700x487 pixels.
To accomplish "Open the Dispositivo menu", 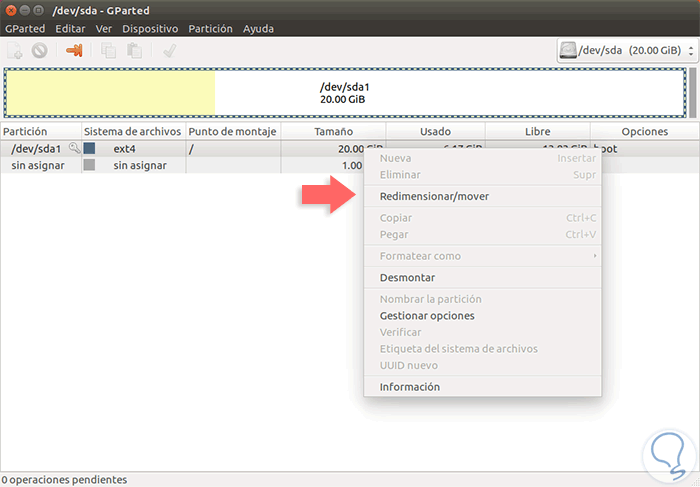I will pyautogui.click(x=150, y=29).
